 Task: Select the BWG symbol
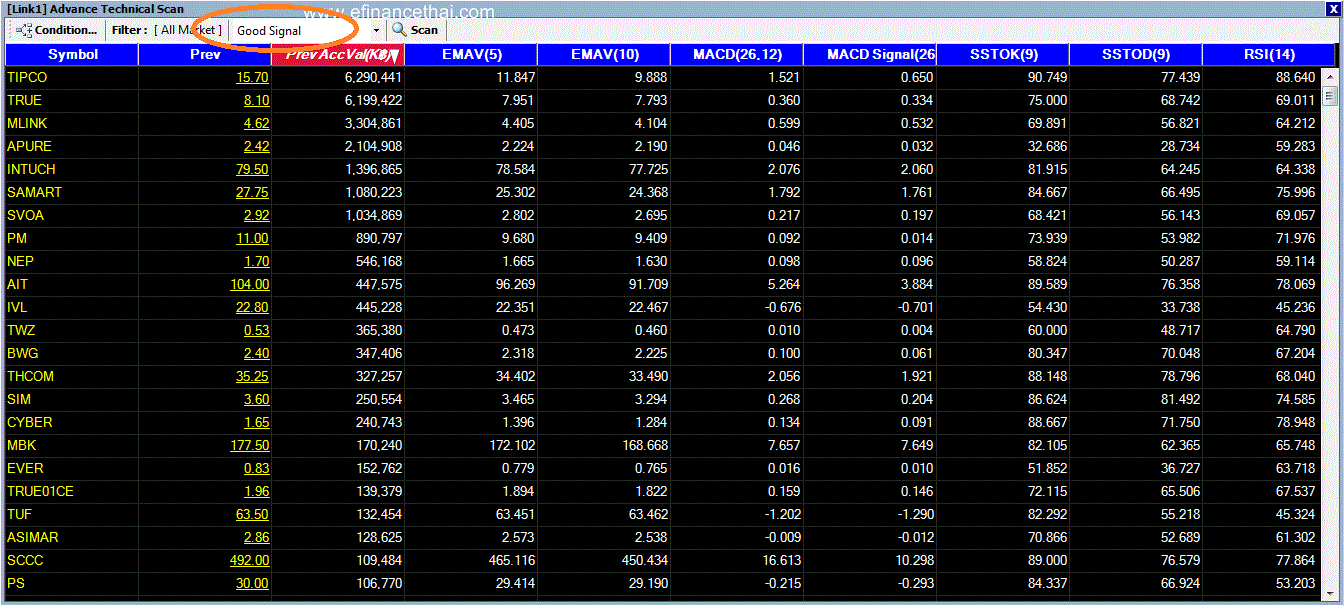22,353
